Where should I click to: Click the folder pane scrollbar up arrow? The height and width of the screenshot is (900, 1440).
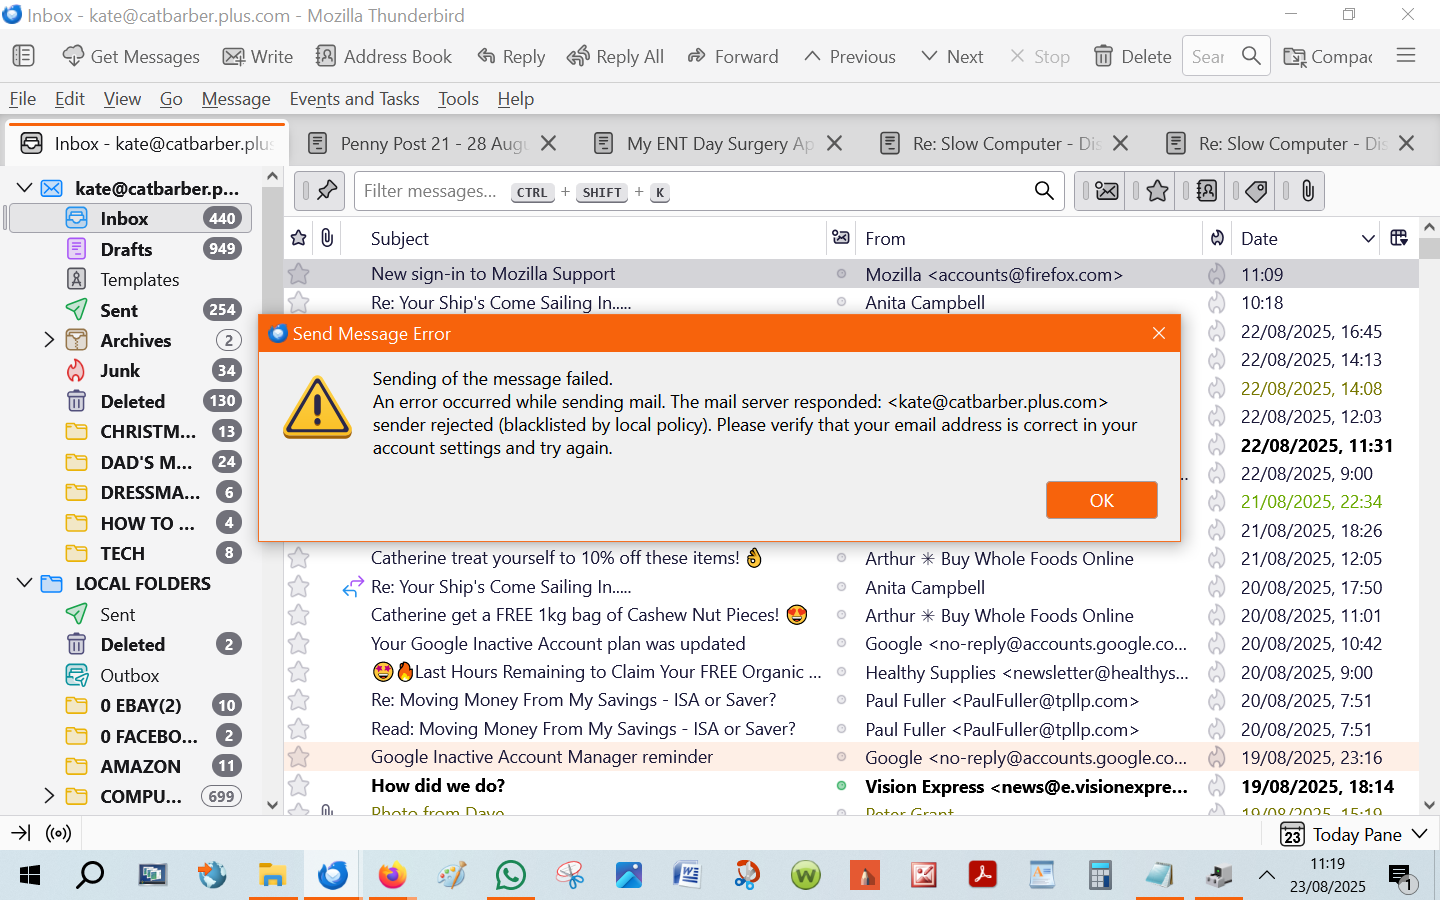(x=272, y=176)
